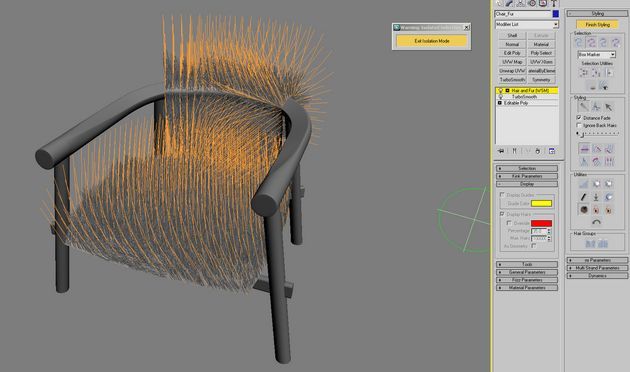Image resolution: width=630 pixels, height=372 pixels.
Task: Expand the mr Parameters rollout
Action: 597,260
